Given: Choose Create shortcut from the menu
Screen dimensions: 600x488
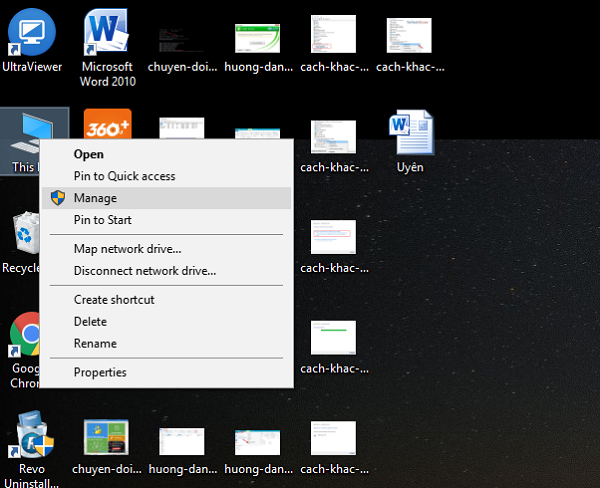Looking at the screenshot, I should [114, 300].
